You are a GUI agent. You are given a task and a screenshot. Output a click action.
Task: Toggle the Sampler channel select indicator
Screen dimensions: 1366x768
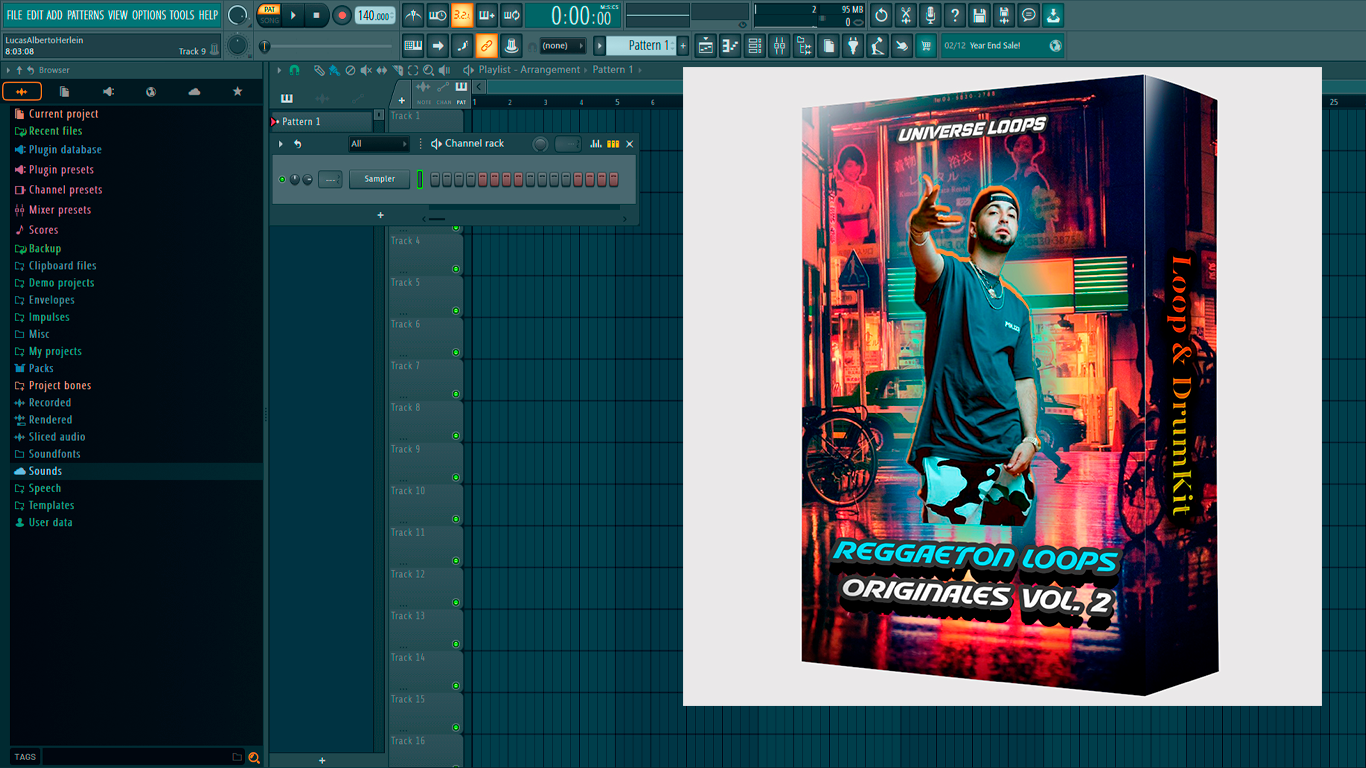pyautogui.click(x=420, y=179)
